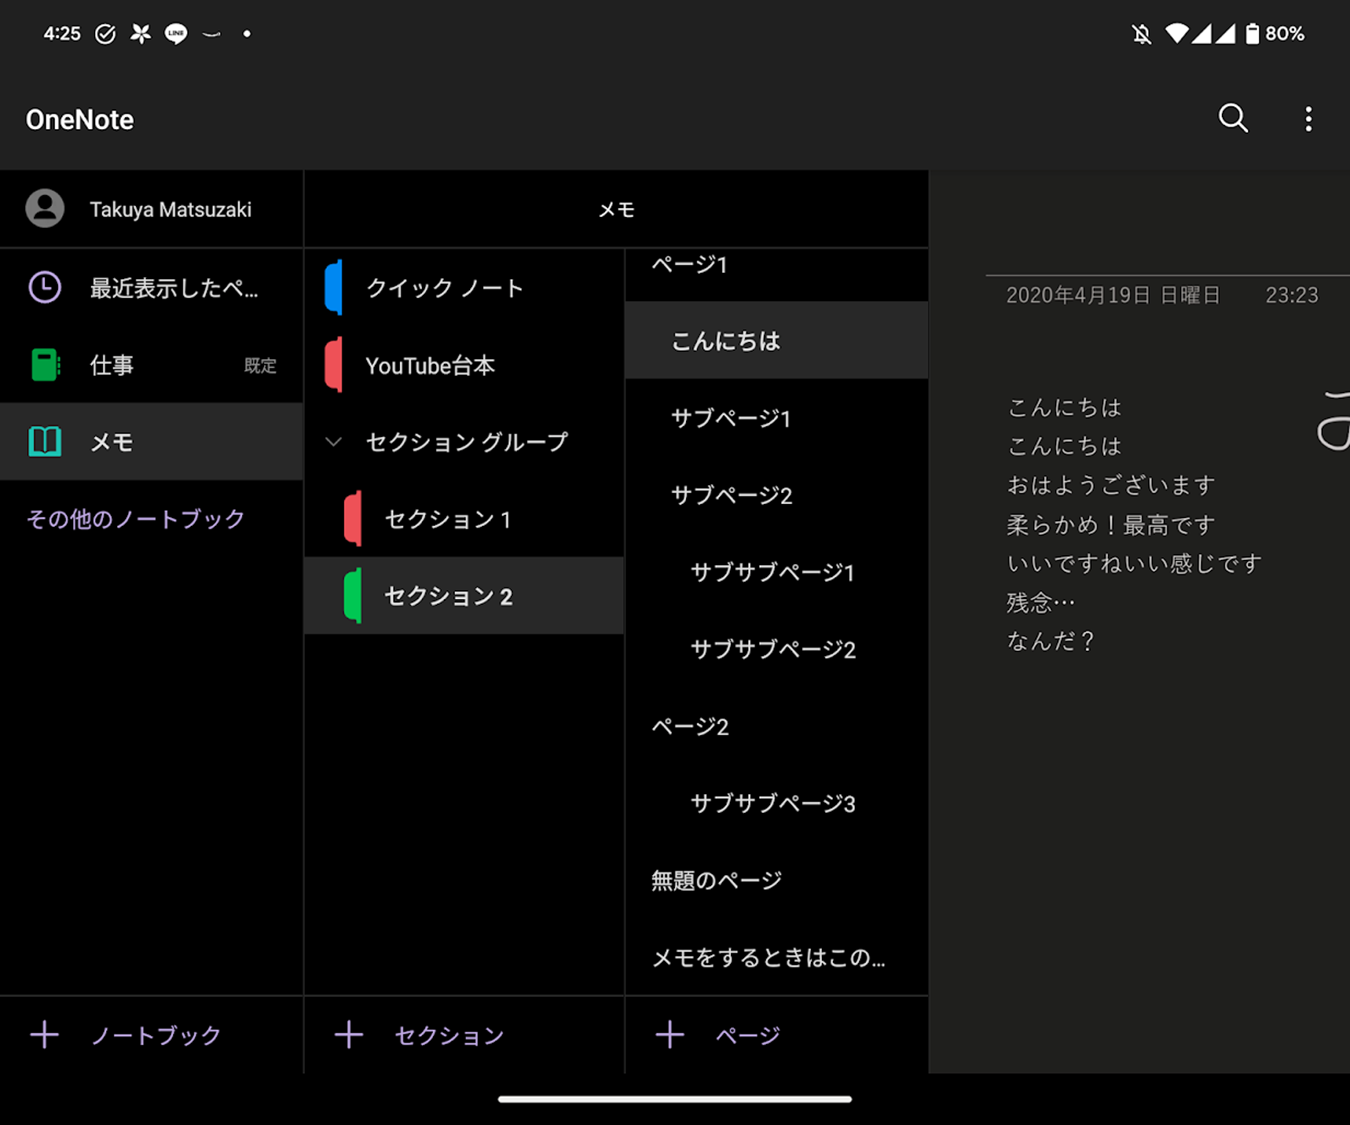Screen dimensions: 1350x1125
Task: Click note line 残念…
Action: (1041, 601)
